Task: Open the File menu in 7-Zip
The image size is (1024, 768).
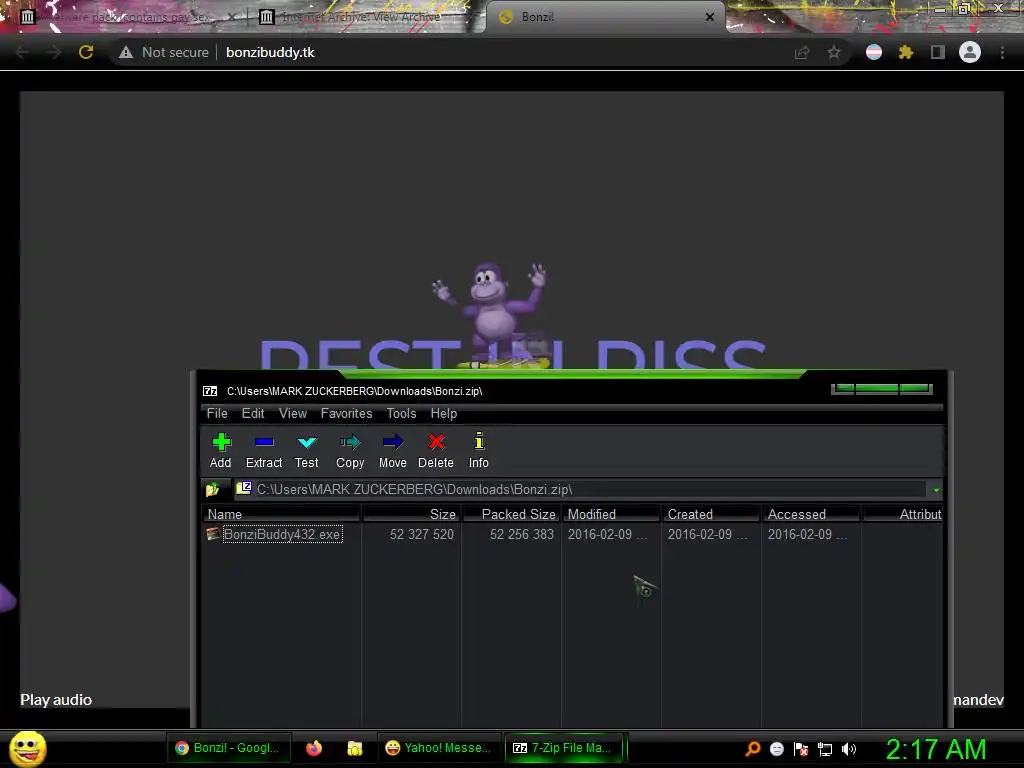Action: 217,413
